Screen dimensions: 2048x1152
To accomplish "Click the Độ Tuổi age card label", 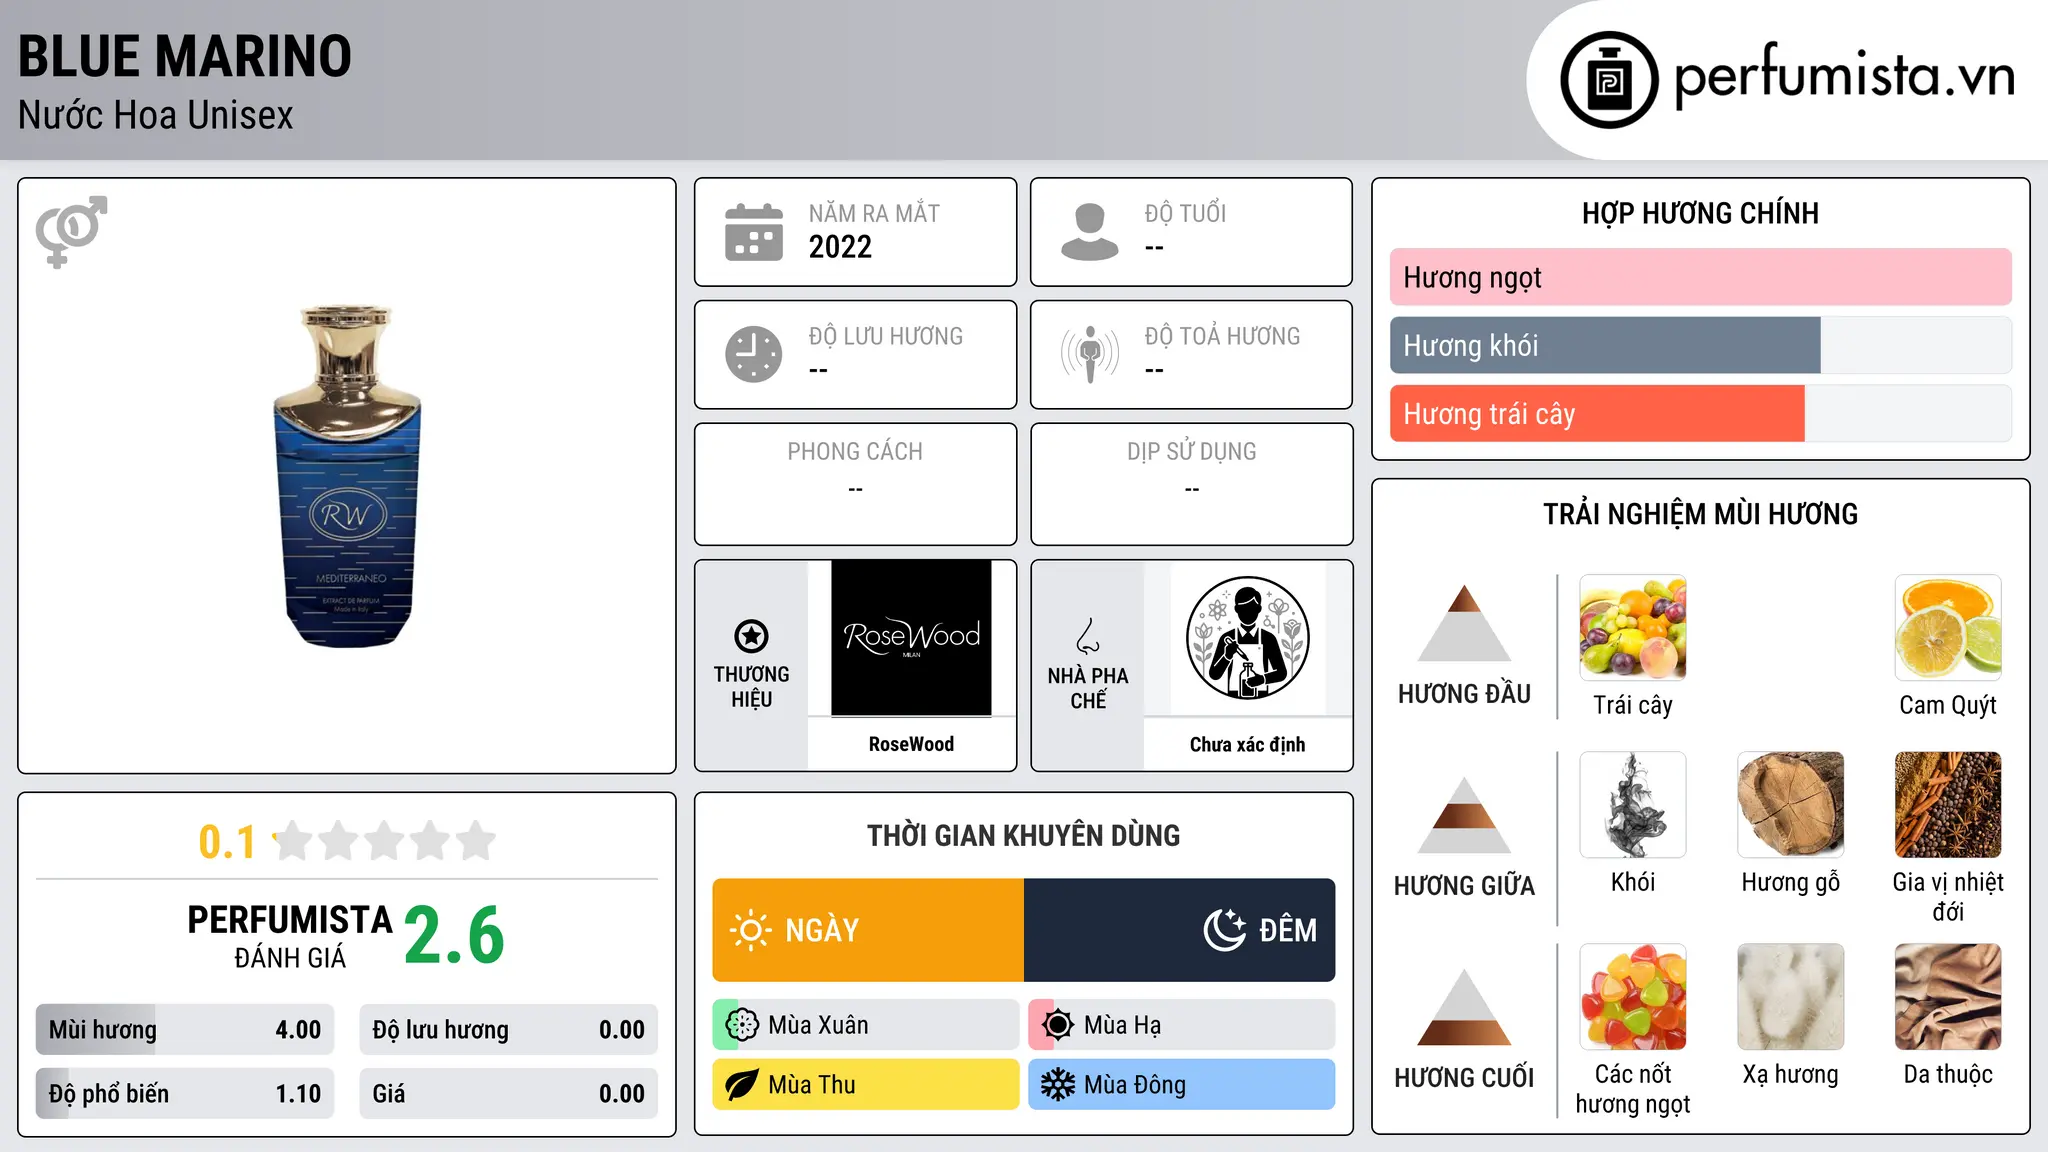I will click(1185, 213).
